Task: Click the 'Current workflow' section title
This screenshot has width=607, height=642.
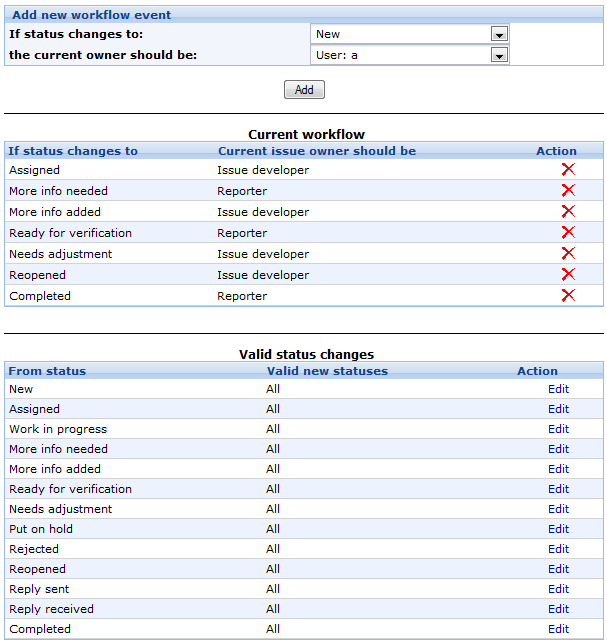Action: point(306,134)
